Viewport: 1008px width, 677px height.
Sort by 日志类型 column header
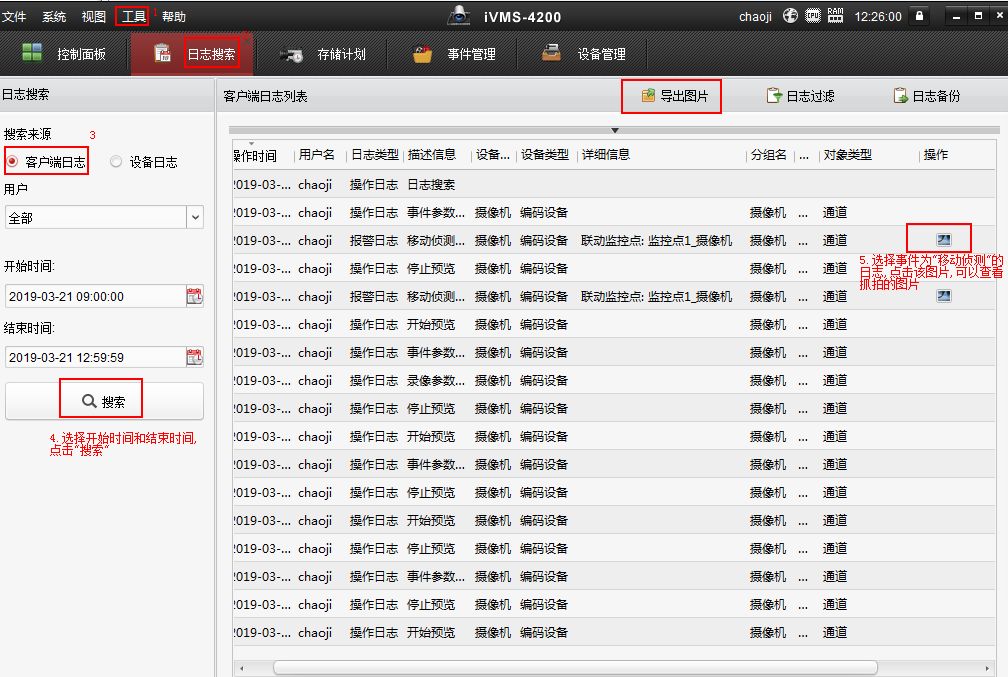tap(375, 155)
